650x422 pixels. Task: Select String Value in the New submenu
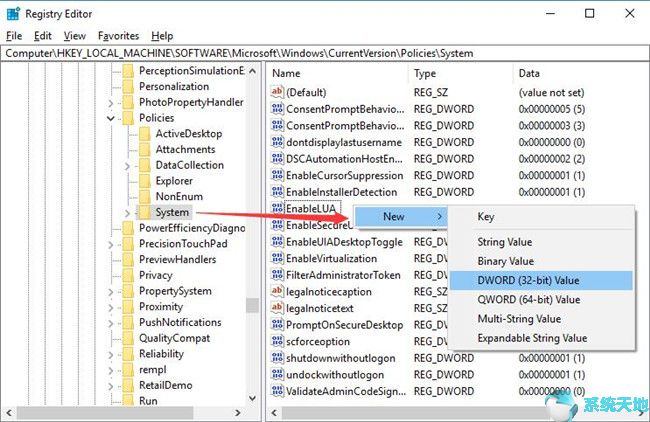(x=505, y=242)
